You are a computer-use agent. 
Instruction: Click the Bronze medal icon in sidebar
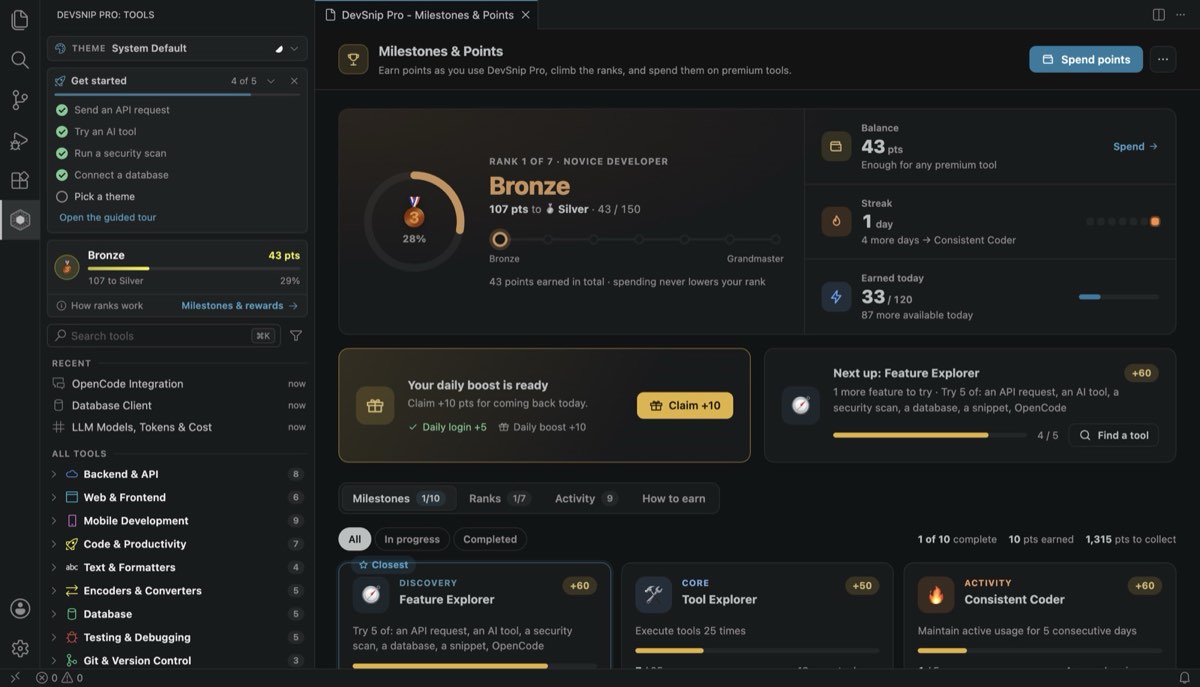(x=68, y=267)
